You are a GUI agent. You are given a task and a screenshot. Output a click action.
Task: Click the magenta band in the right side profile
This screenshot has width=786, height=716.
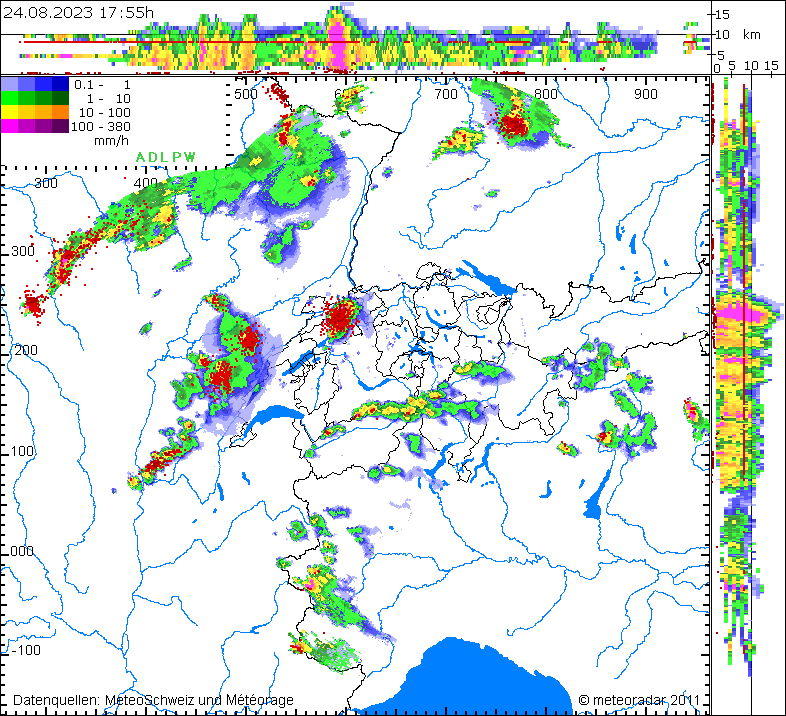(x=737, y=316)
